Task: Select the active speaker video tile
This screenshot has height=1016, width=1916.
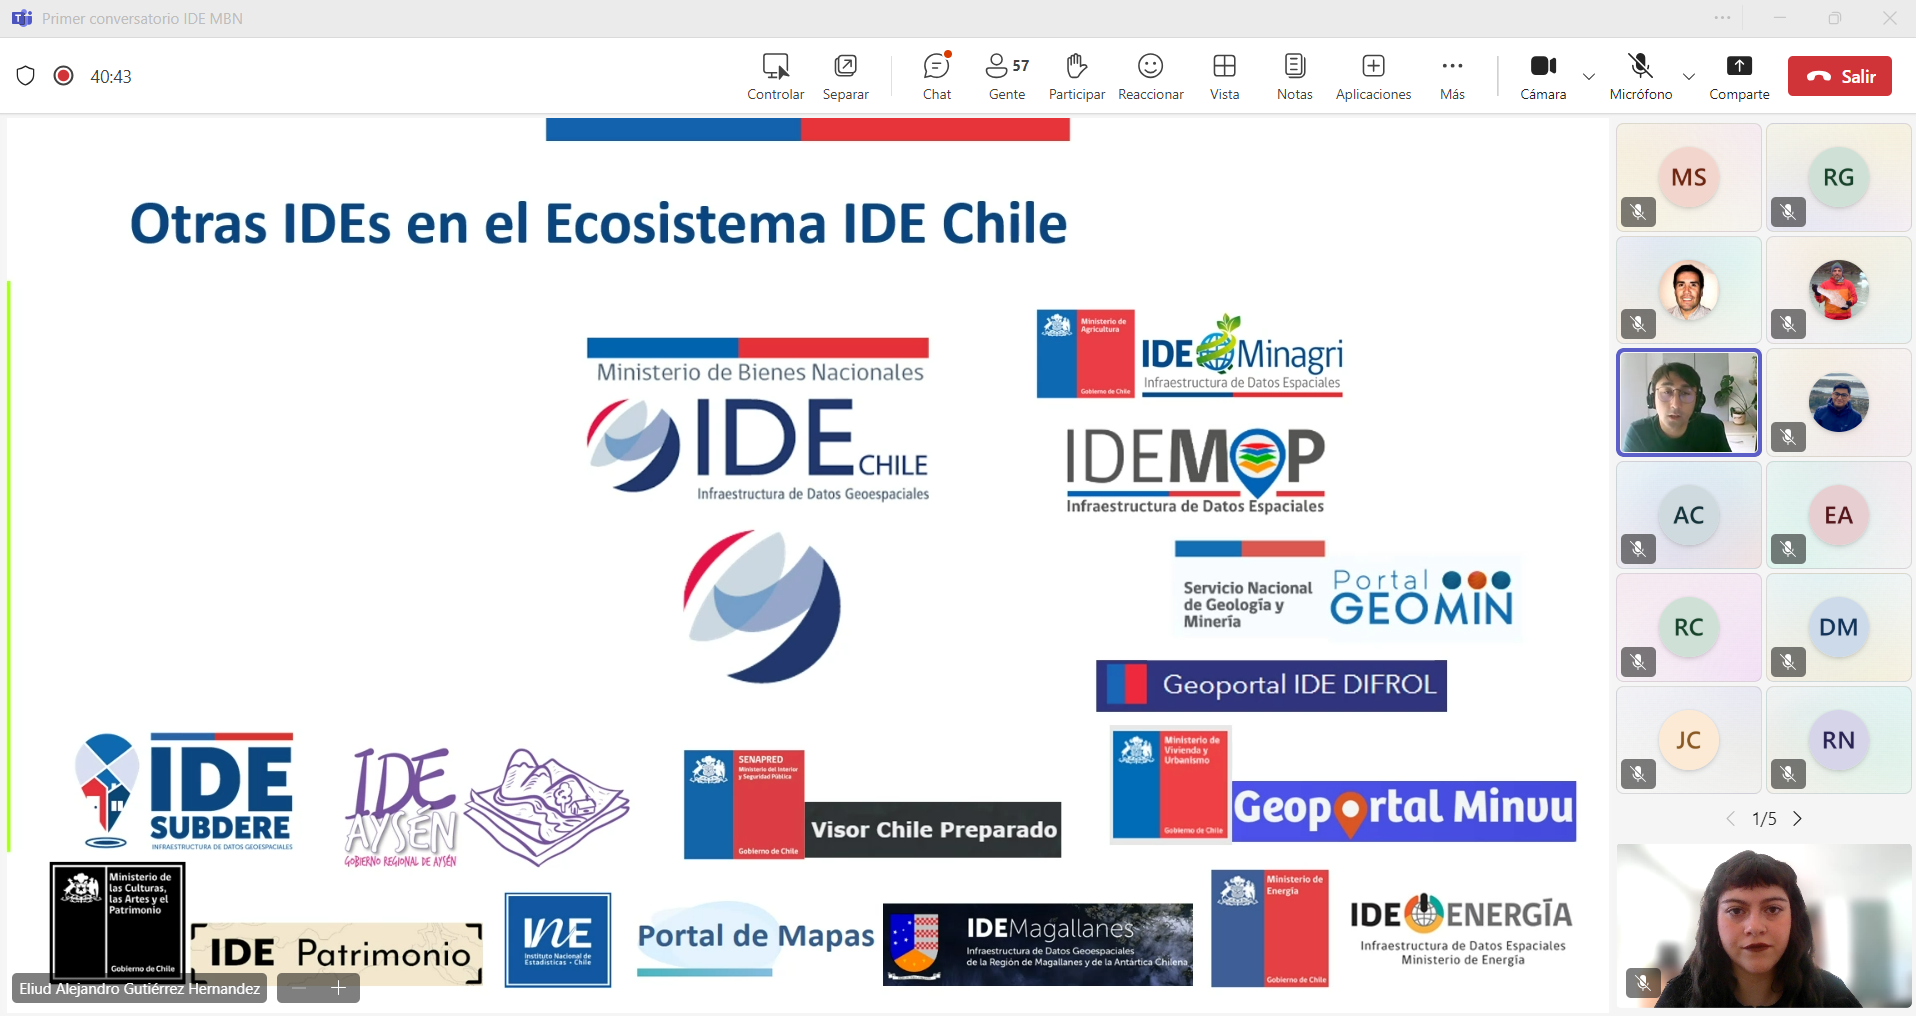Action: pyautogui.click(x=1689, y=402)
